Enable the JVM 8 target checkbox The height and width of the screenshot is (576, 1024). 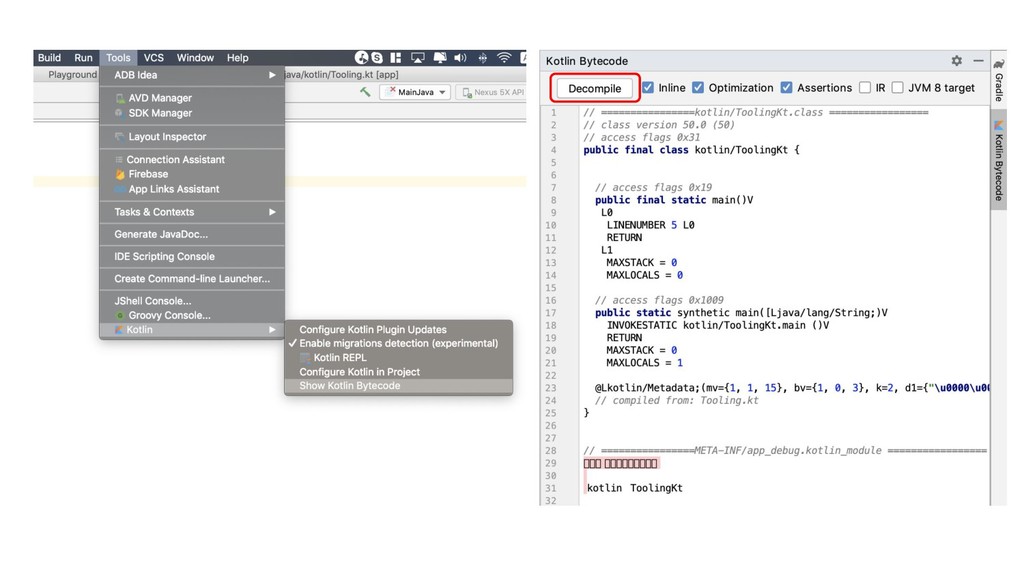point(898,88)
